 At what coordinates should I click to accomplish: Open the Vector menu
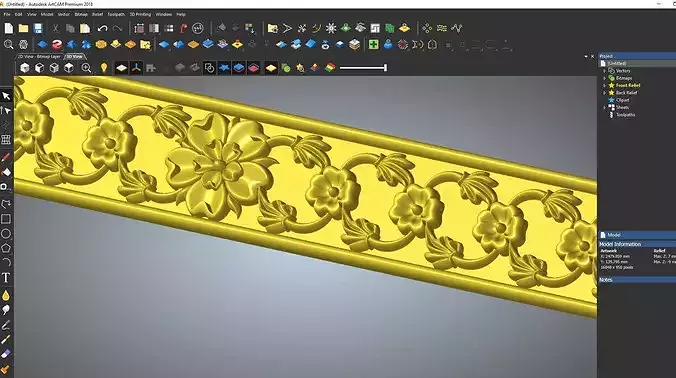(63, 14)
